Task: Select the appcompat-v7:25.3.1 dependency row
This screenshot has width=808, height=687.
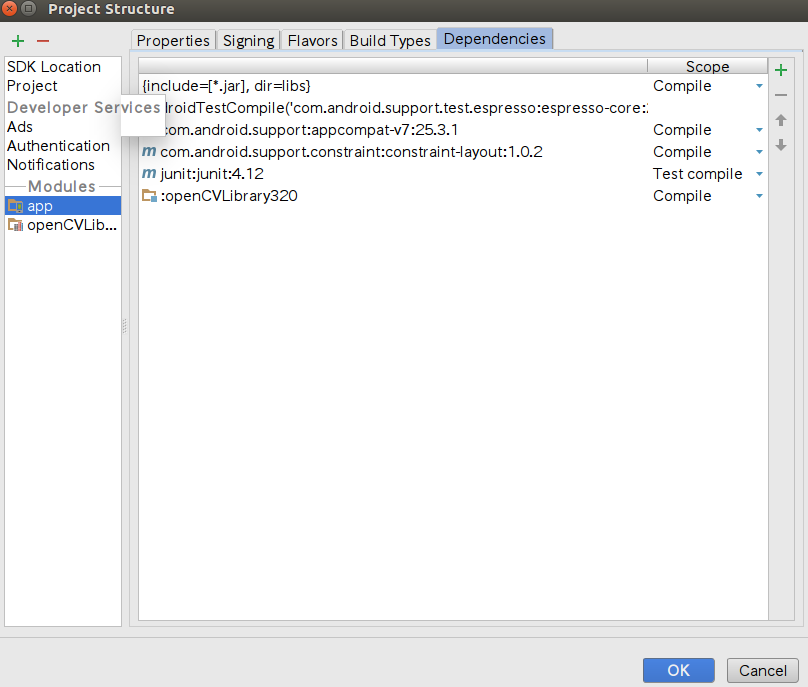Action: (453, 130)
